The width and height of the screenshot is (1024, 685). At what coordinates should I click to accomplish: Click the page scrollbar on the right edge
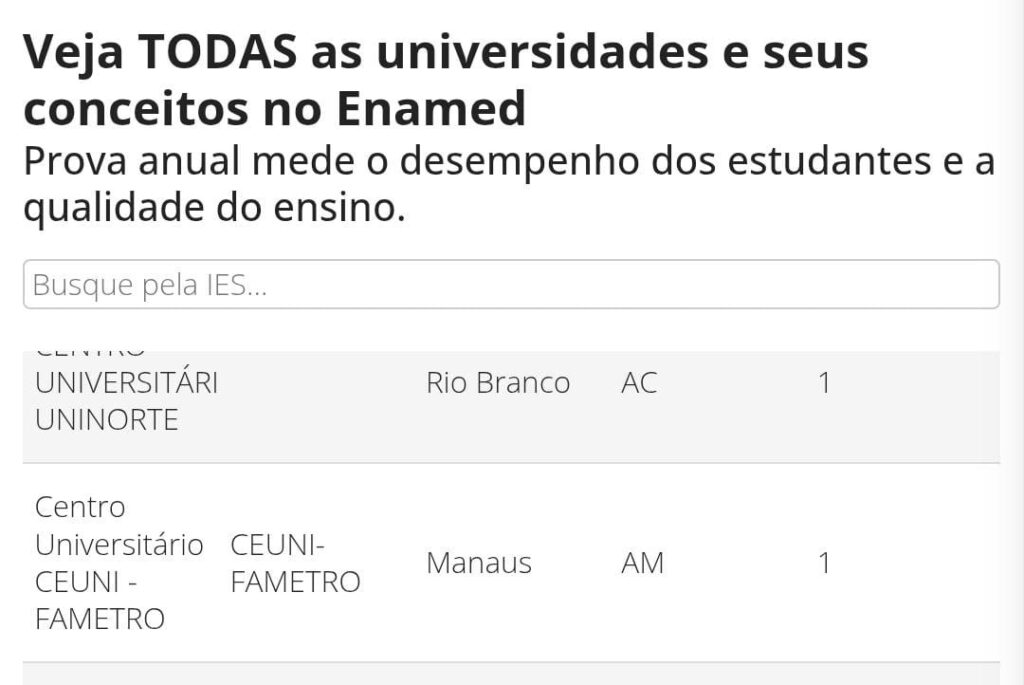click(1012, 342)
